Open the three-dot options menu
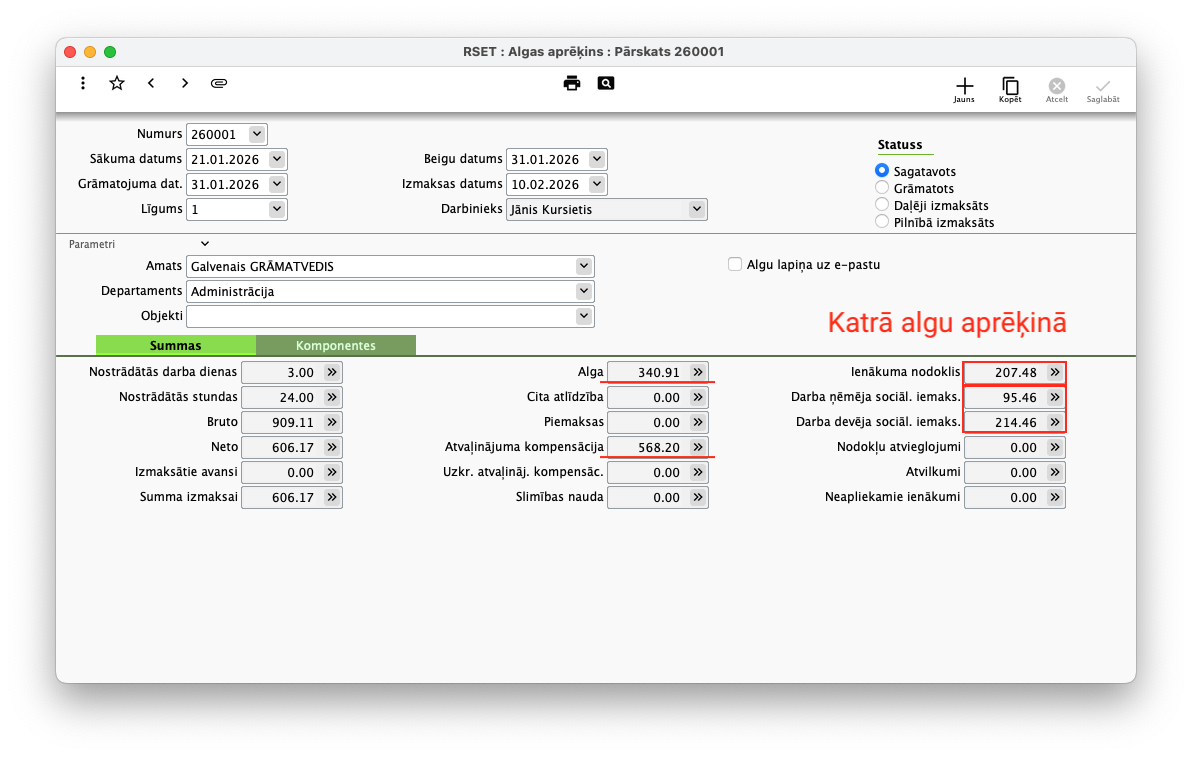The height and width of the screenshot is (757, 1192). click(83, 83)
